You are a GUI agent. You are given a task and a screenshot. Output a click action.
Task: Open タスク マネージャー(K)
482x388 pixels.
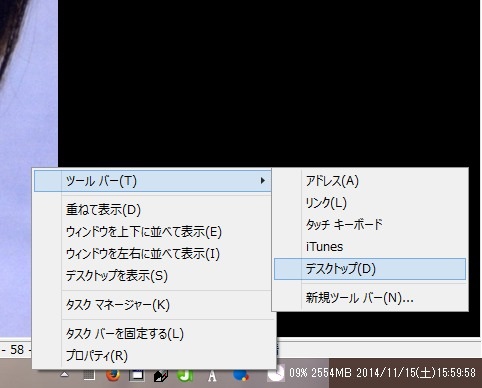[x=153, y=305]
